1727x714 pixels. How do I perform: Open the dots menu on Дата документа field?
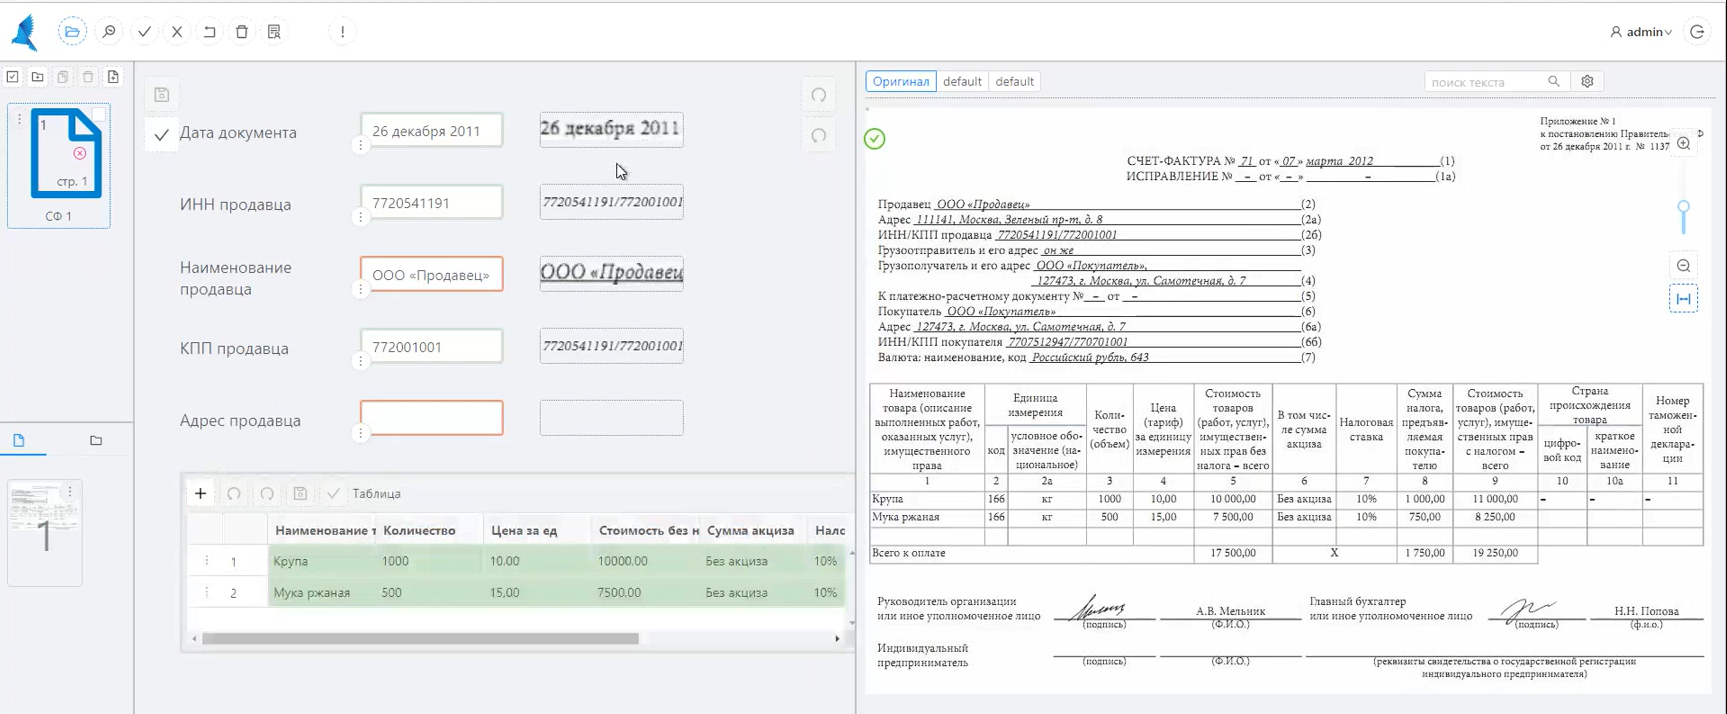click(x=361, y=145)
